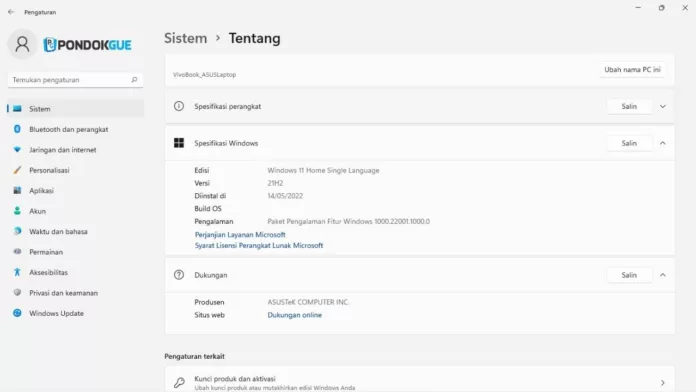Copy device specs with Salin button
The width and height of the screenshot is (696, 392).
coord(629,107)
